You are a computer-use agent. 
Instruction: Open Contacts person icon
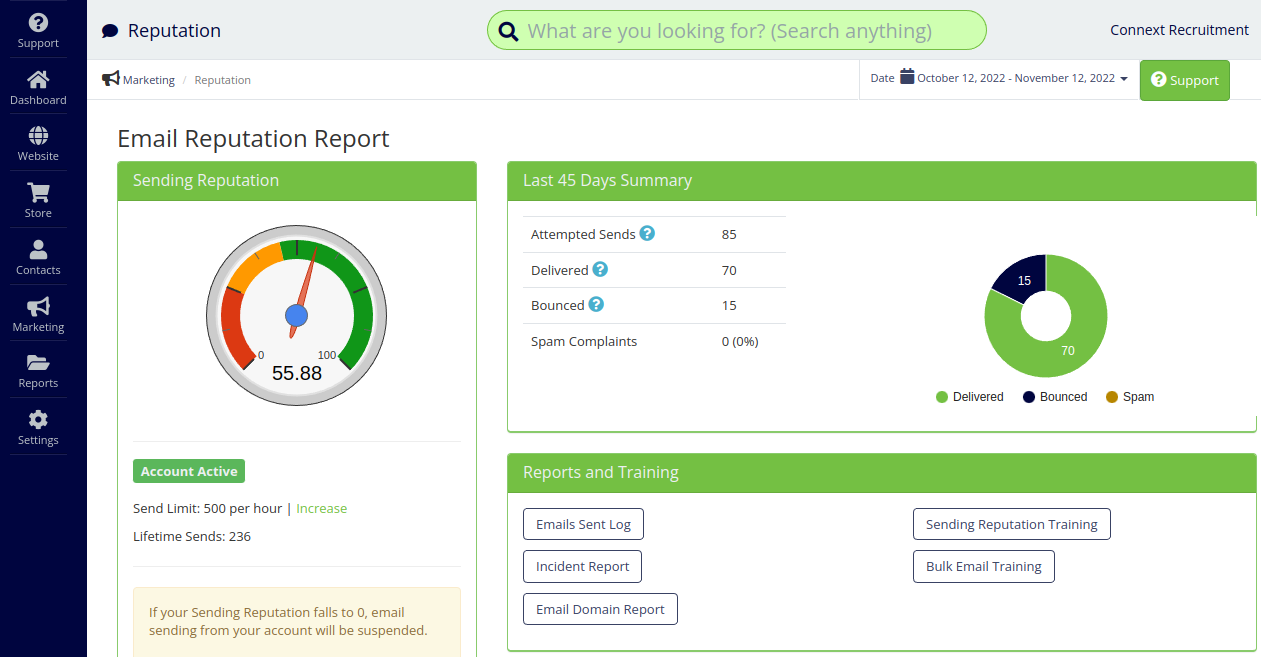(x=38, y=249)
